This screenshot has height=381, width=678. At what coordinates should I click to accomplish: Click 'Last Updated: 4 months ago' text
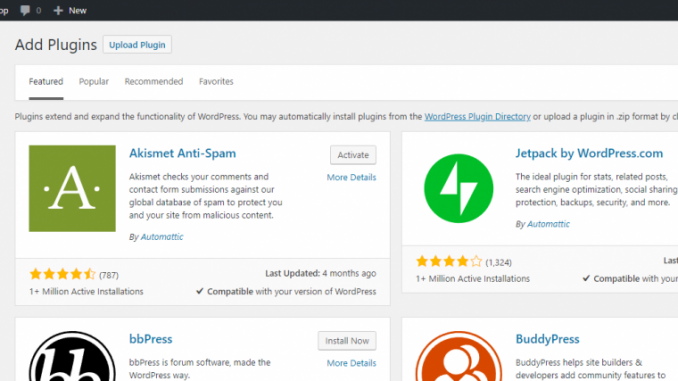pyautogui.click(x=320, y=273)
